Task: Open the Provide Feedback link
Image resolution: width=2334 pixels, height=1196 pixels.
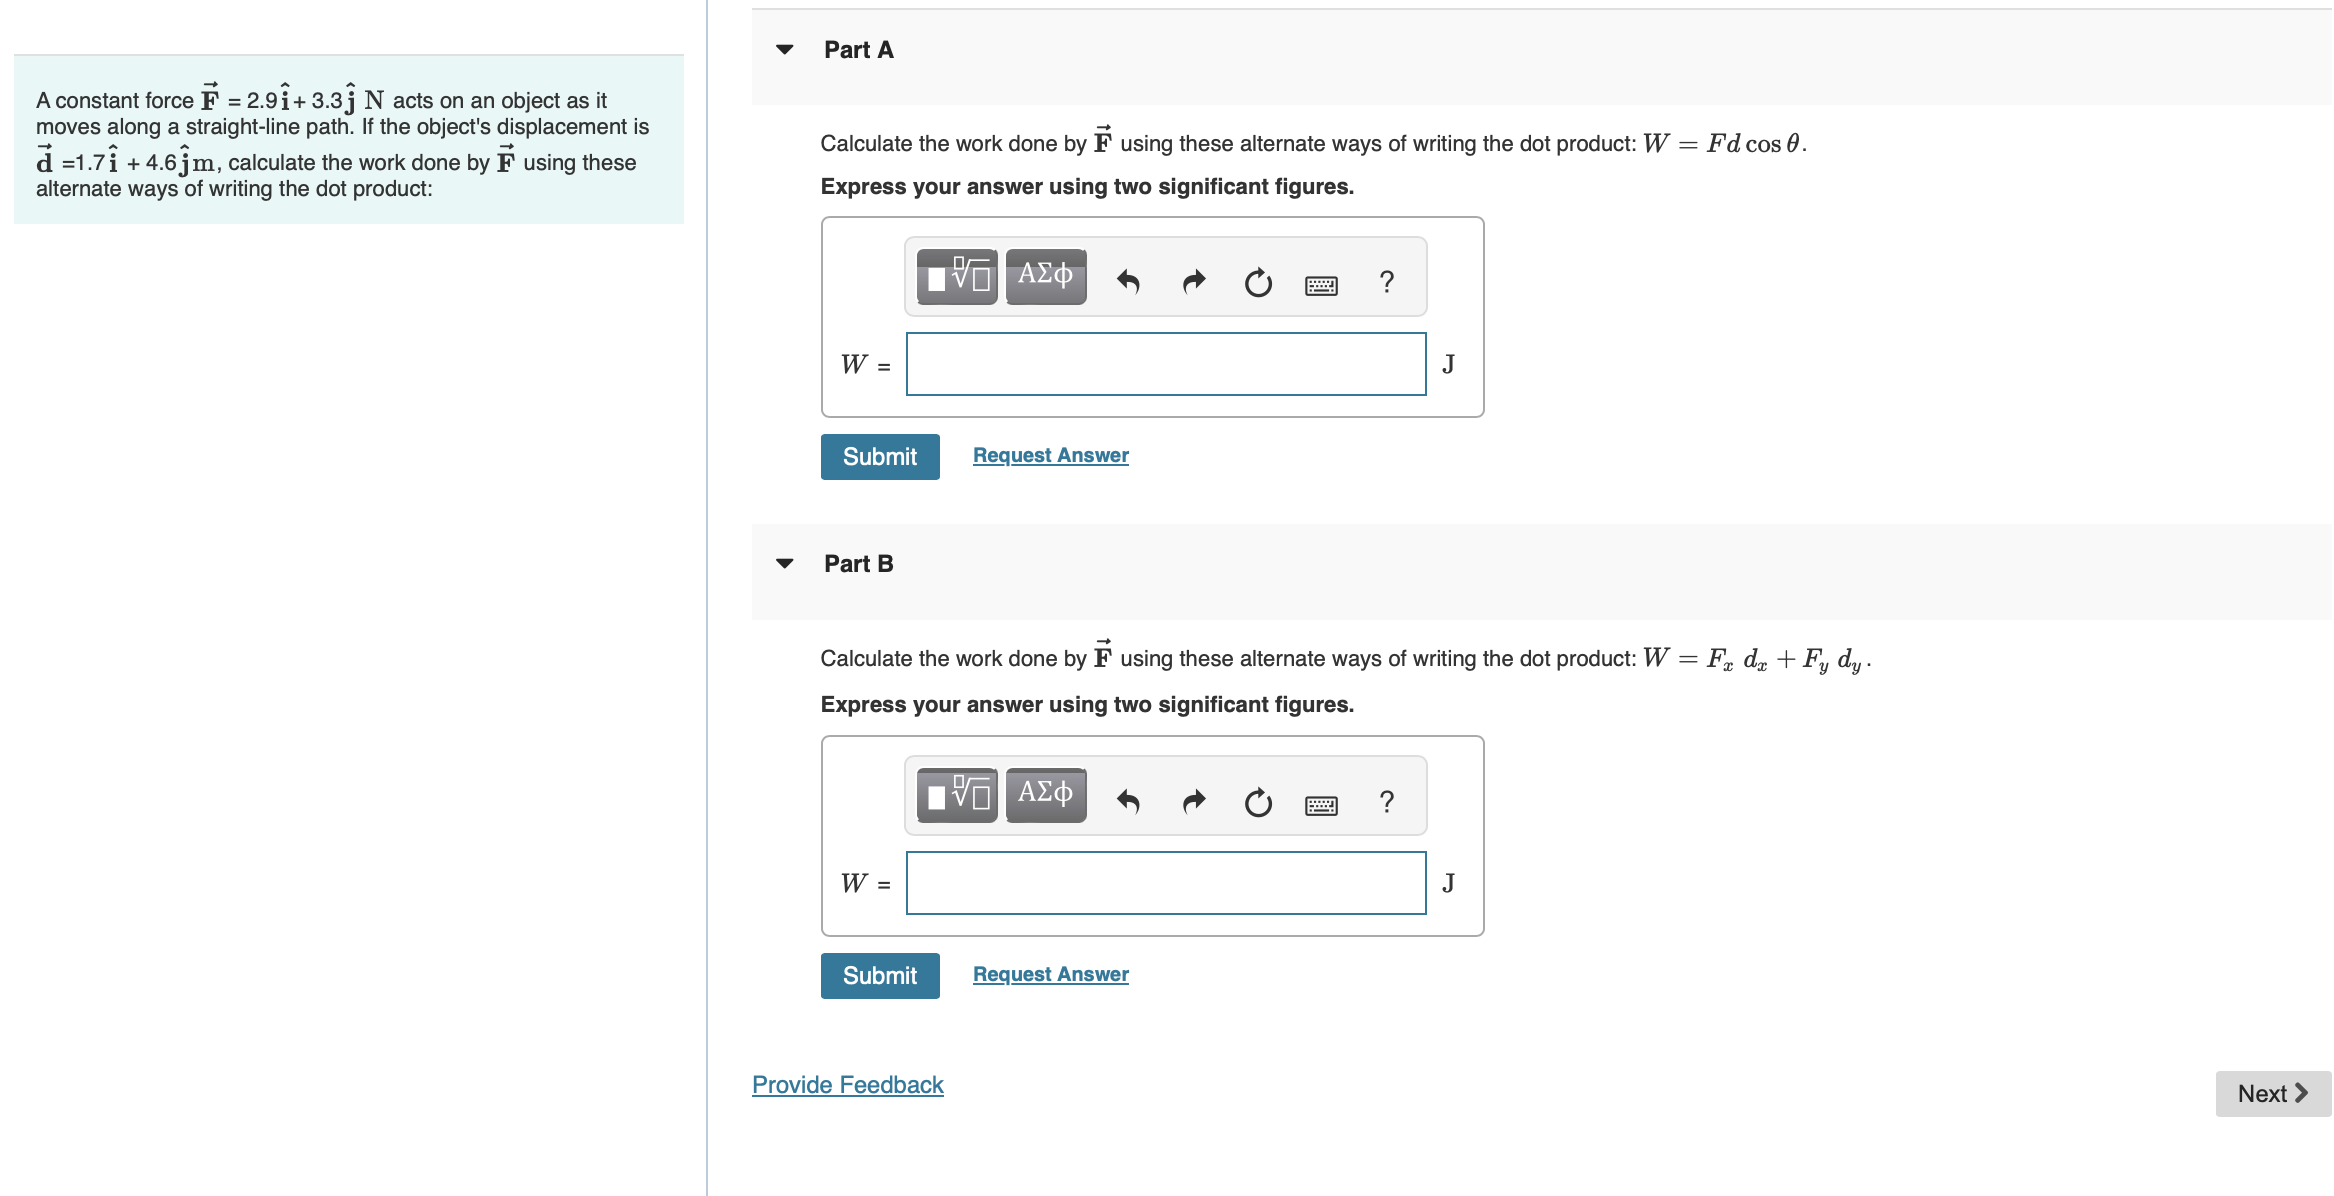Action: pos(847,1084)
